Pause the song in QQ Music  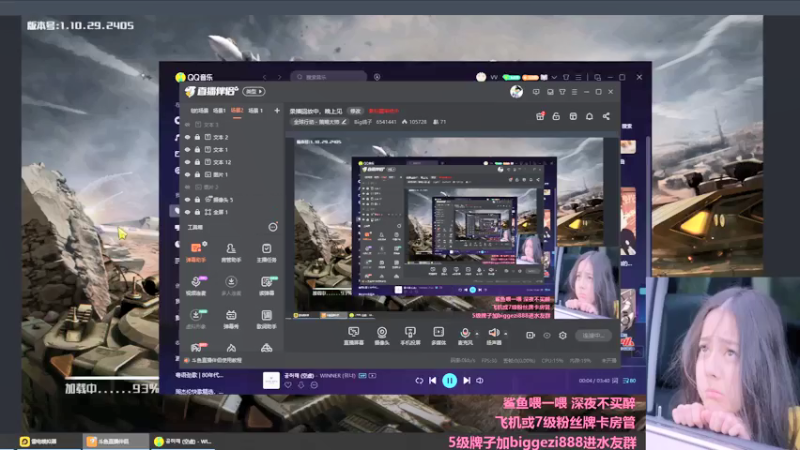449,381
